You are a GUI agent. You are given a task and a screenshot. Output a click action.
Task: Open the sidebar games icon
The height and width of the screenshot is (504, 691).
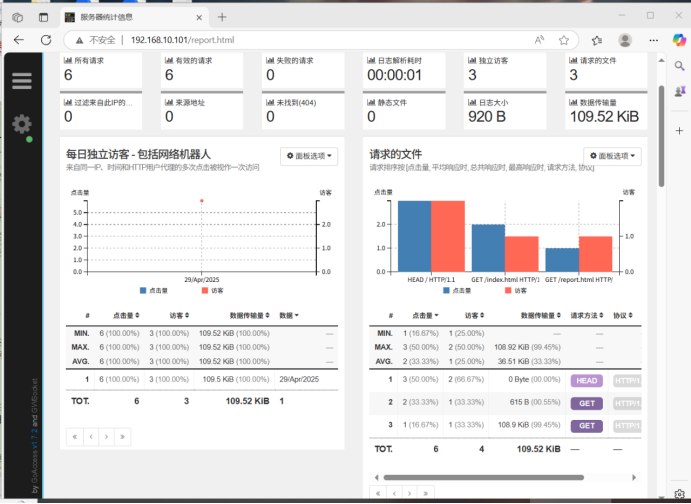[x=679, y=91]
